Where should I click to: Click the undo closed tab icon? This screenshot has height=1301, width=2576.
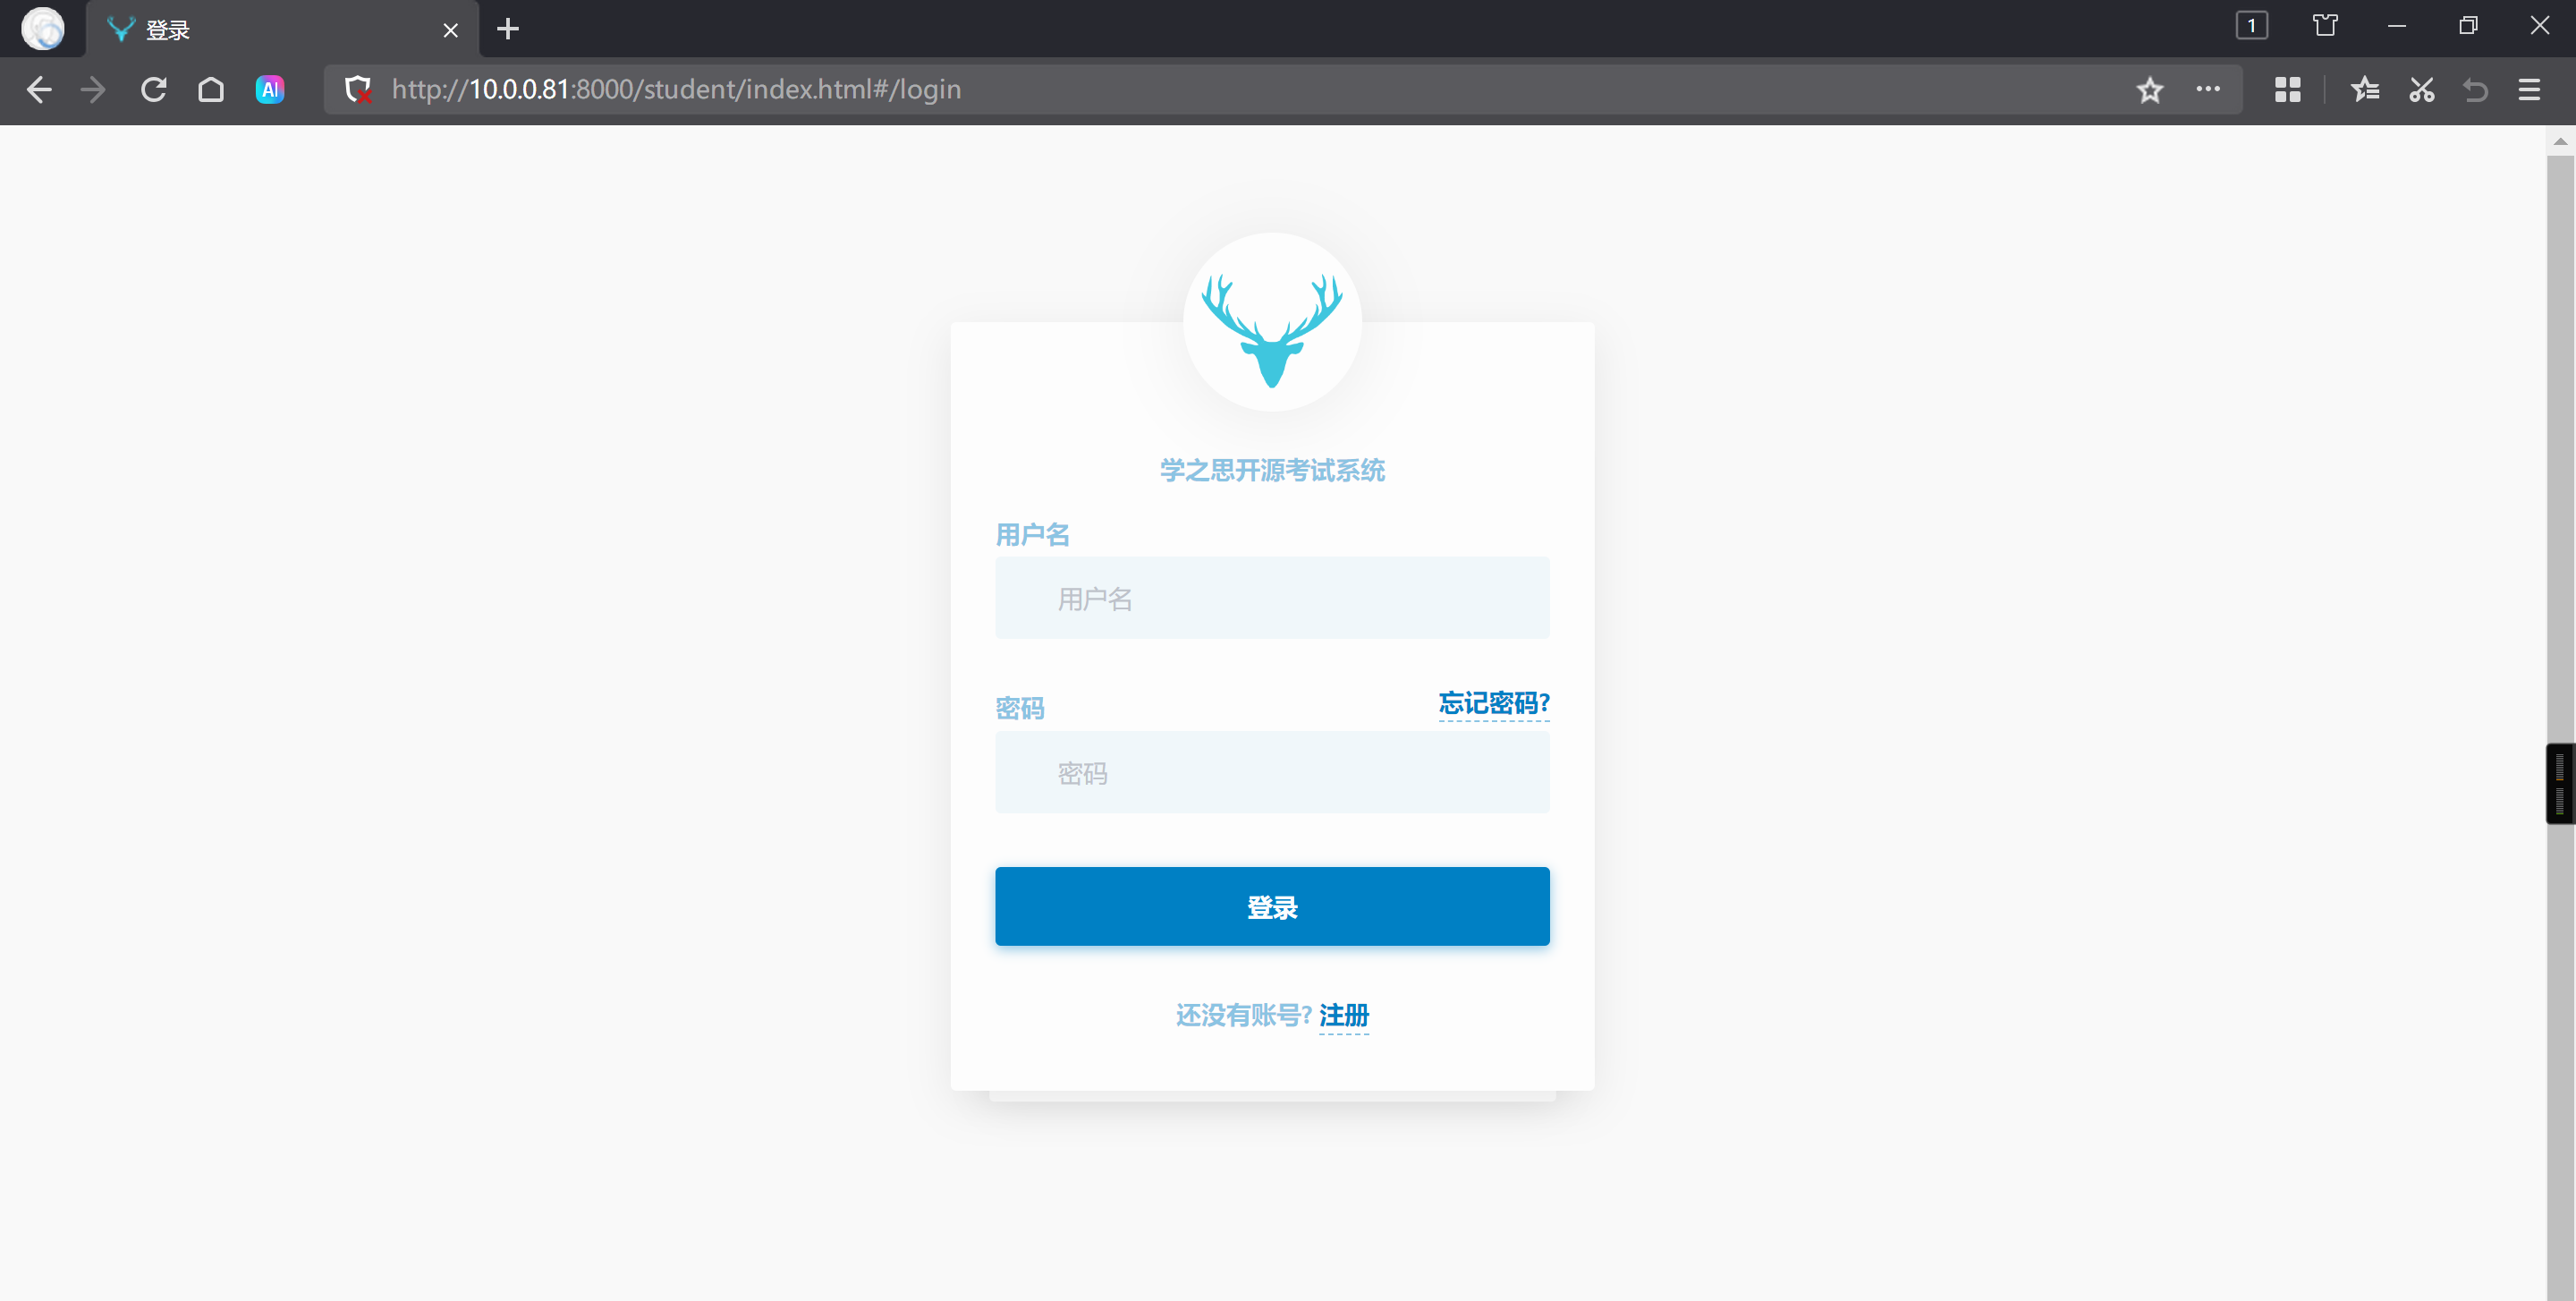pos(2476,90)
